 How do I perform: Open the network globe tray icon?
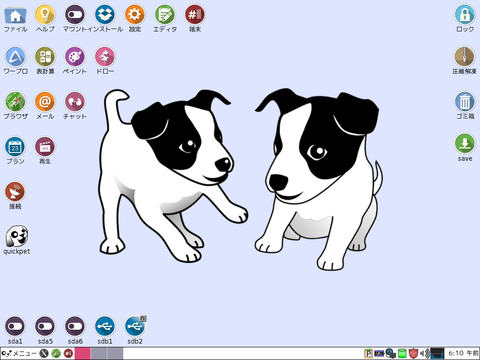point(391,353)
